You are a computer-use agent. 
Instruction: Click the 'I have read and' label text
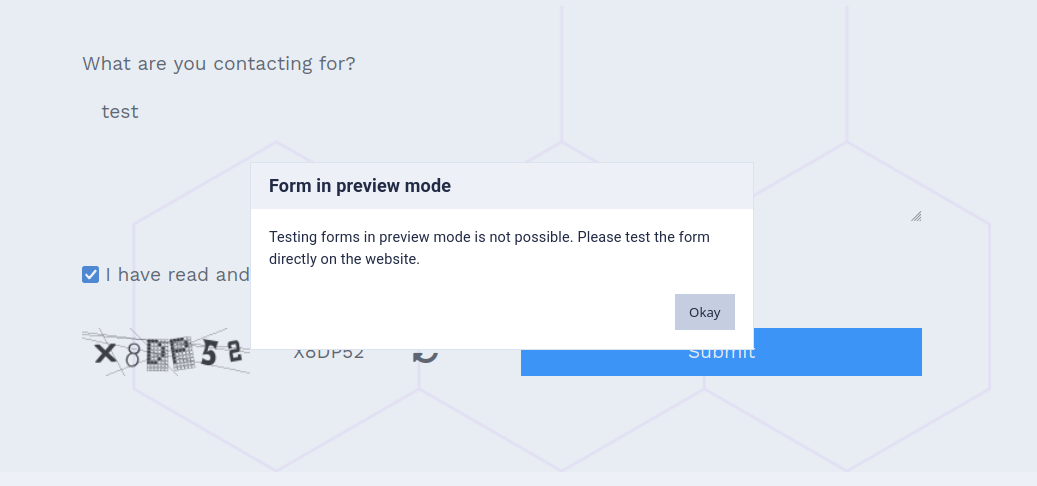click(x=177, y=274)
